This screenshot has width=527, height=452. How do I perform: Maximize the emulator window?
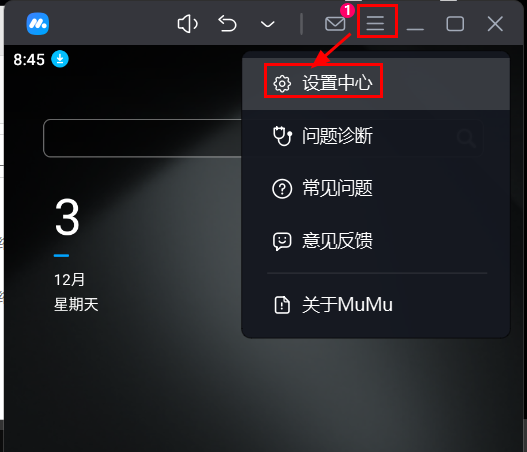(455, 24)
